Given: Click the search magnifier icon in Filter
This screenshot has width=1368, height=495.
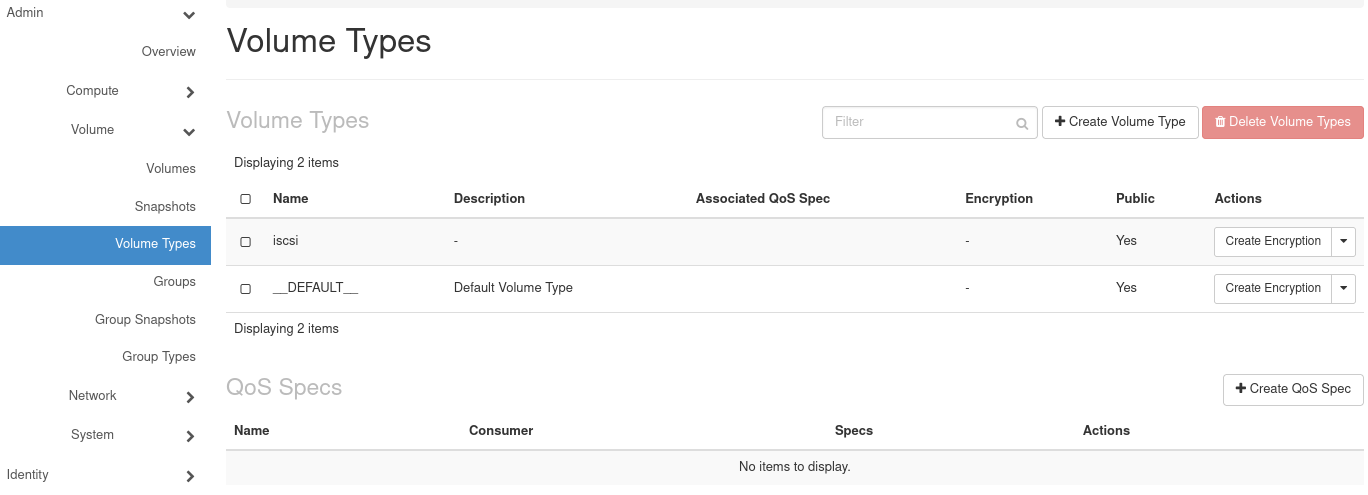Looking at the screenshot, I should (x=1022, y=124).
